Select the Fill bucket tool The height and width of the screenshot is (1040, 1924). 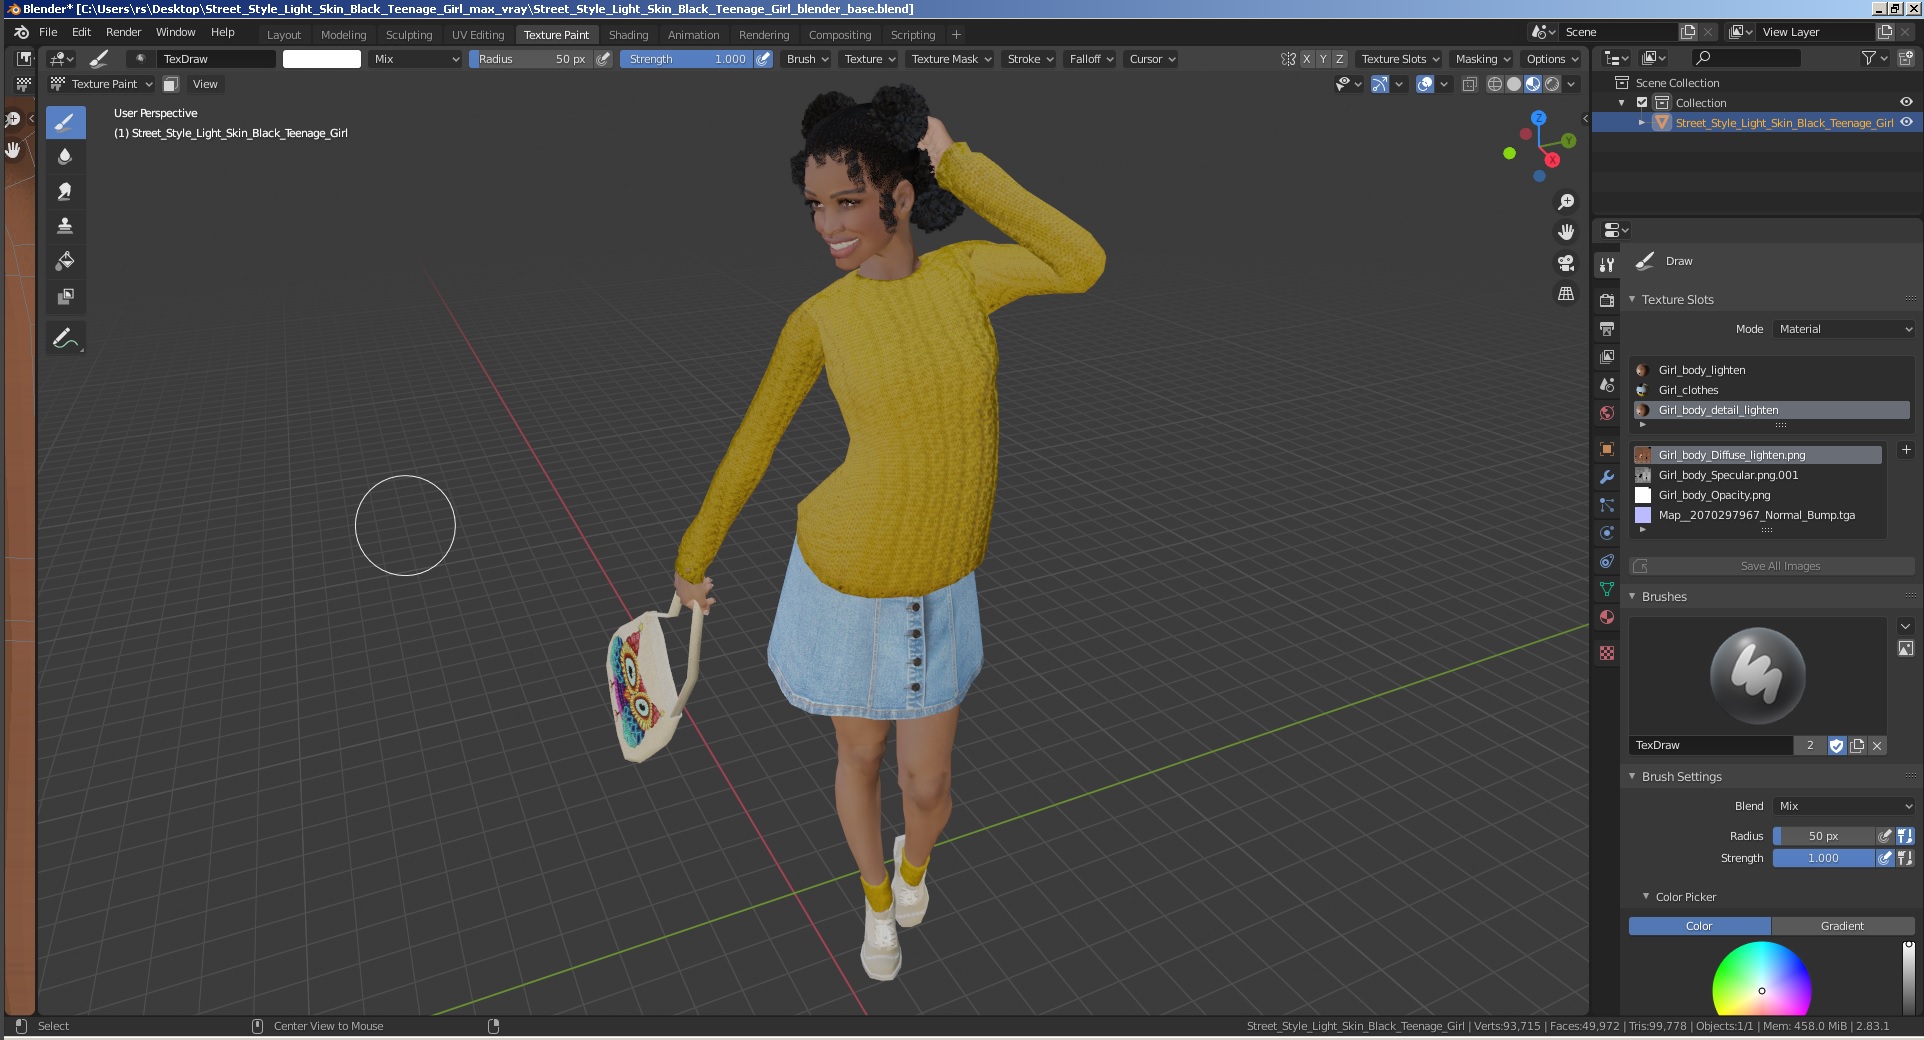coord(65,261)
